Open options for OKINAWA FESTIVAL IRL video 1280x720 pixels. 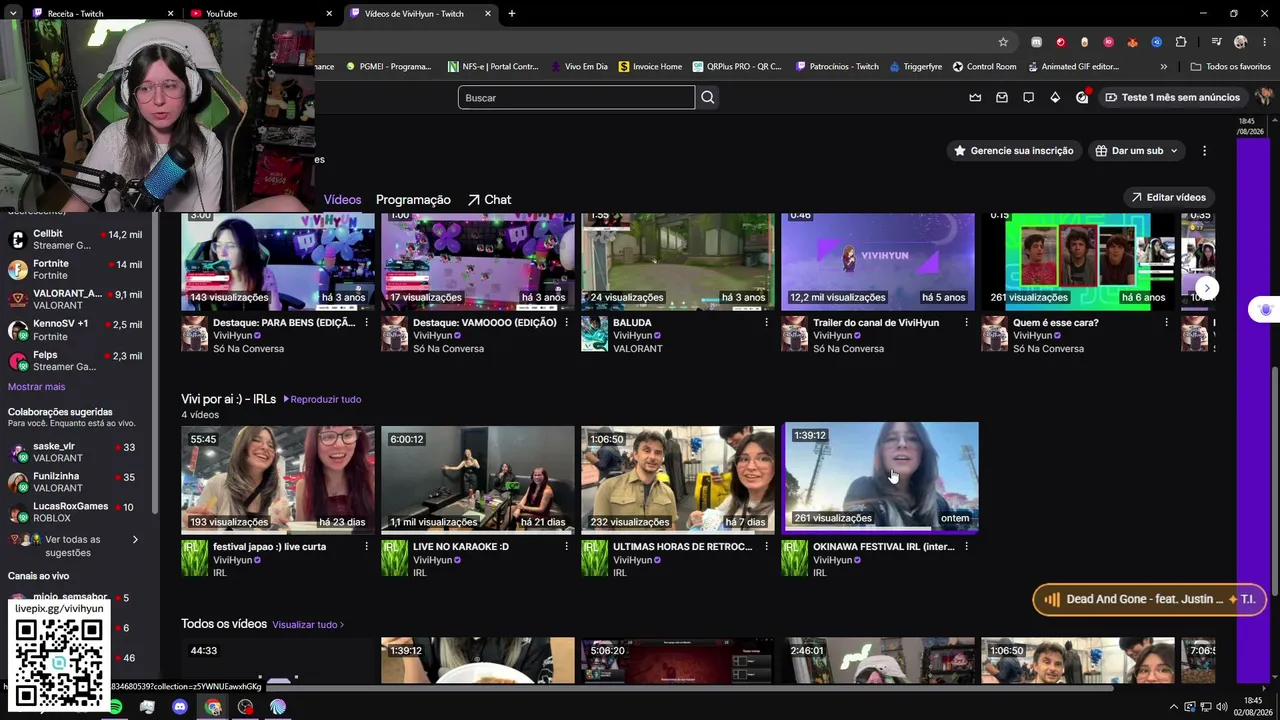(x=966, y=547)
